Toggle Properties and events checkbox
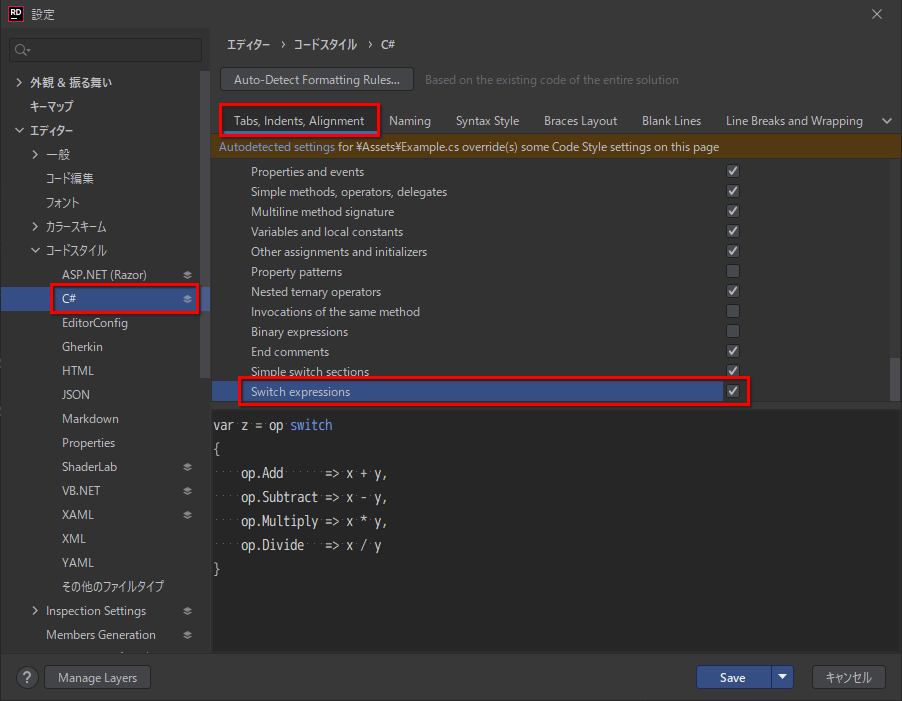This screenshot has width=902, height=701. 733,171
